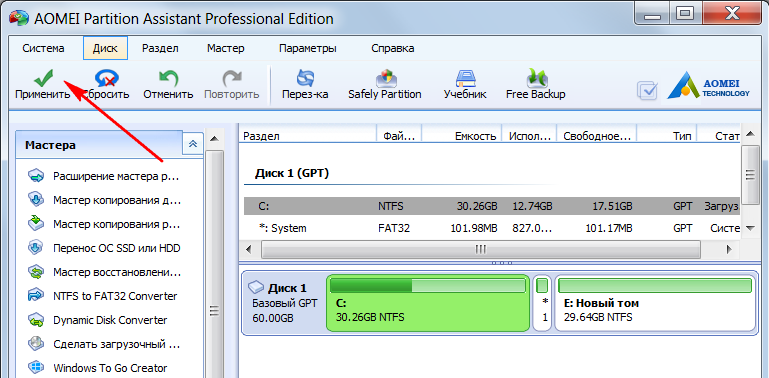The width and height of the screenshot is (769, 378).
Task: Click the horizontal scrollbar thumb in table
Action: (481, 249)
